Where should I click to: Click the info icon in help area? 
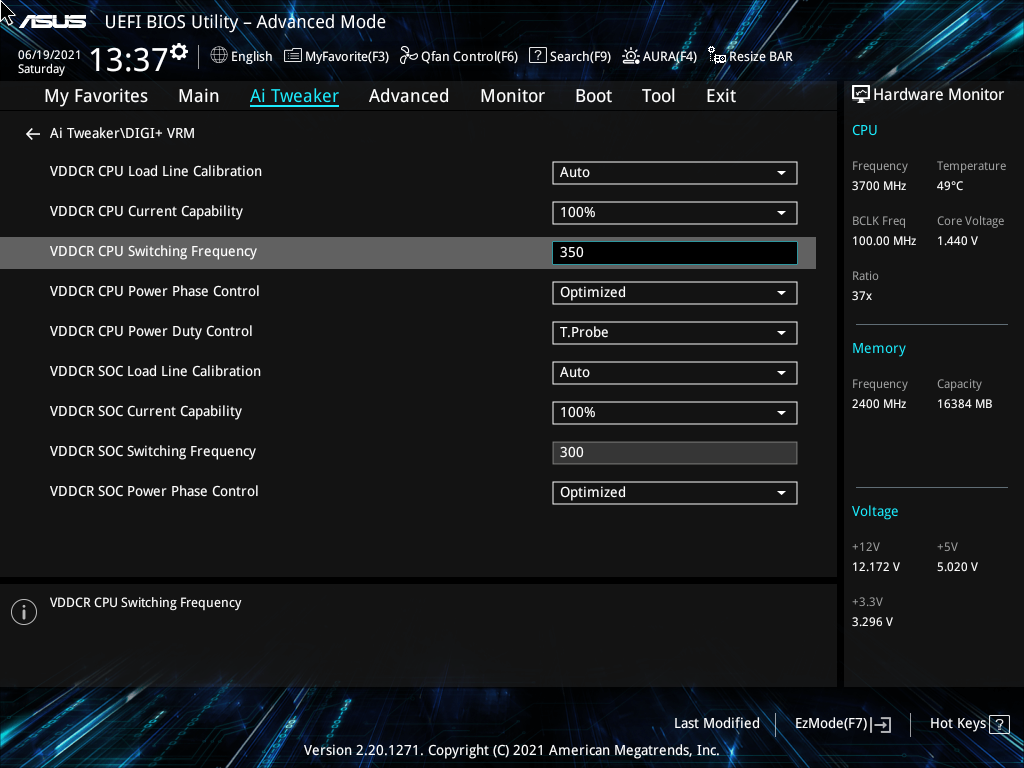pos(23,611)
